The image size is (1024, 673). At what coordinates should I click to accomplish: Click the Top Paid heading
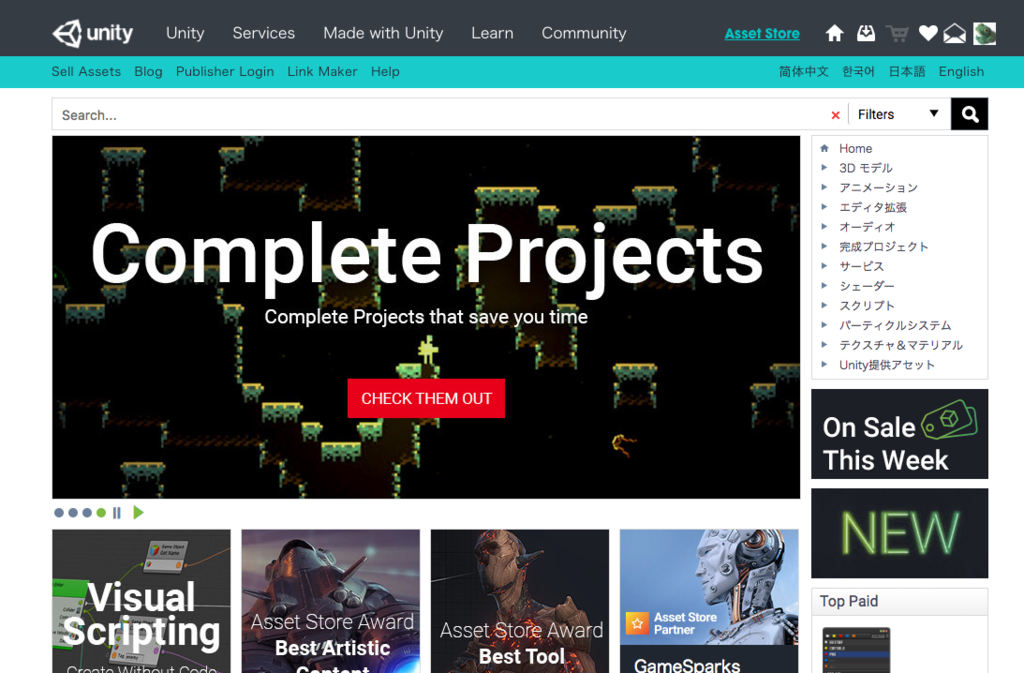(x=849, y=601)
